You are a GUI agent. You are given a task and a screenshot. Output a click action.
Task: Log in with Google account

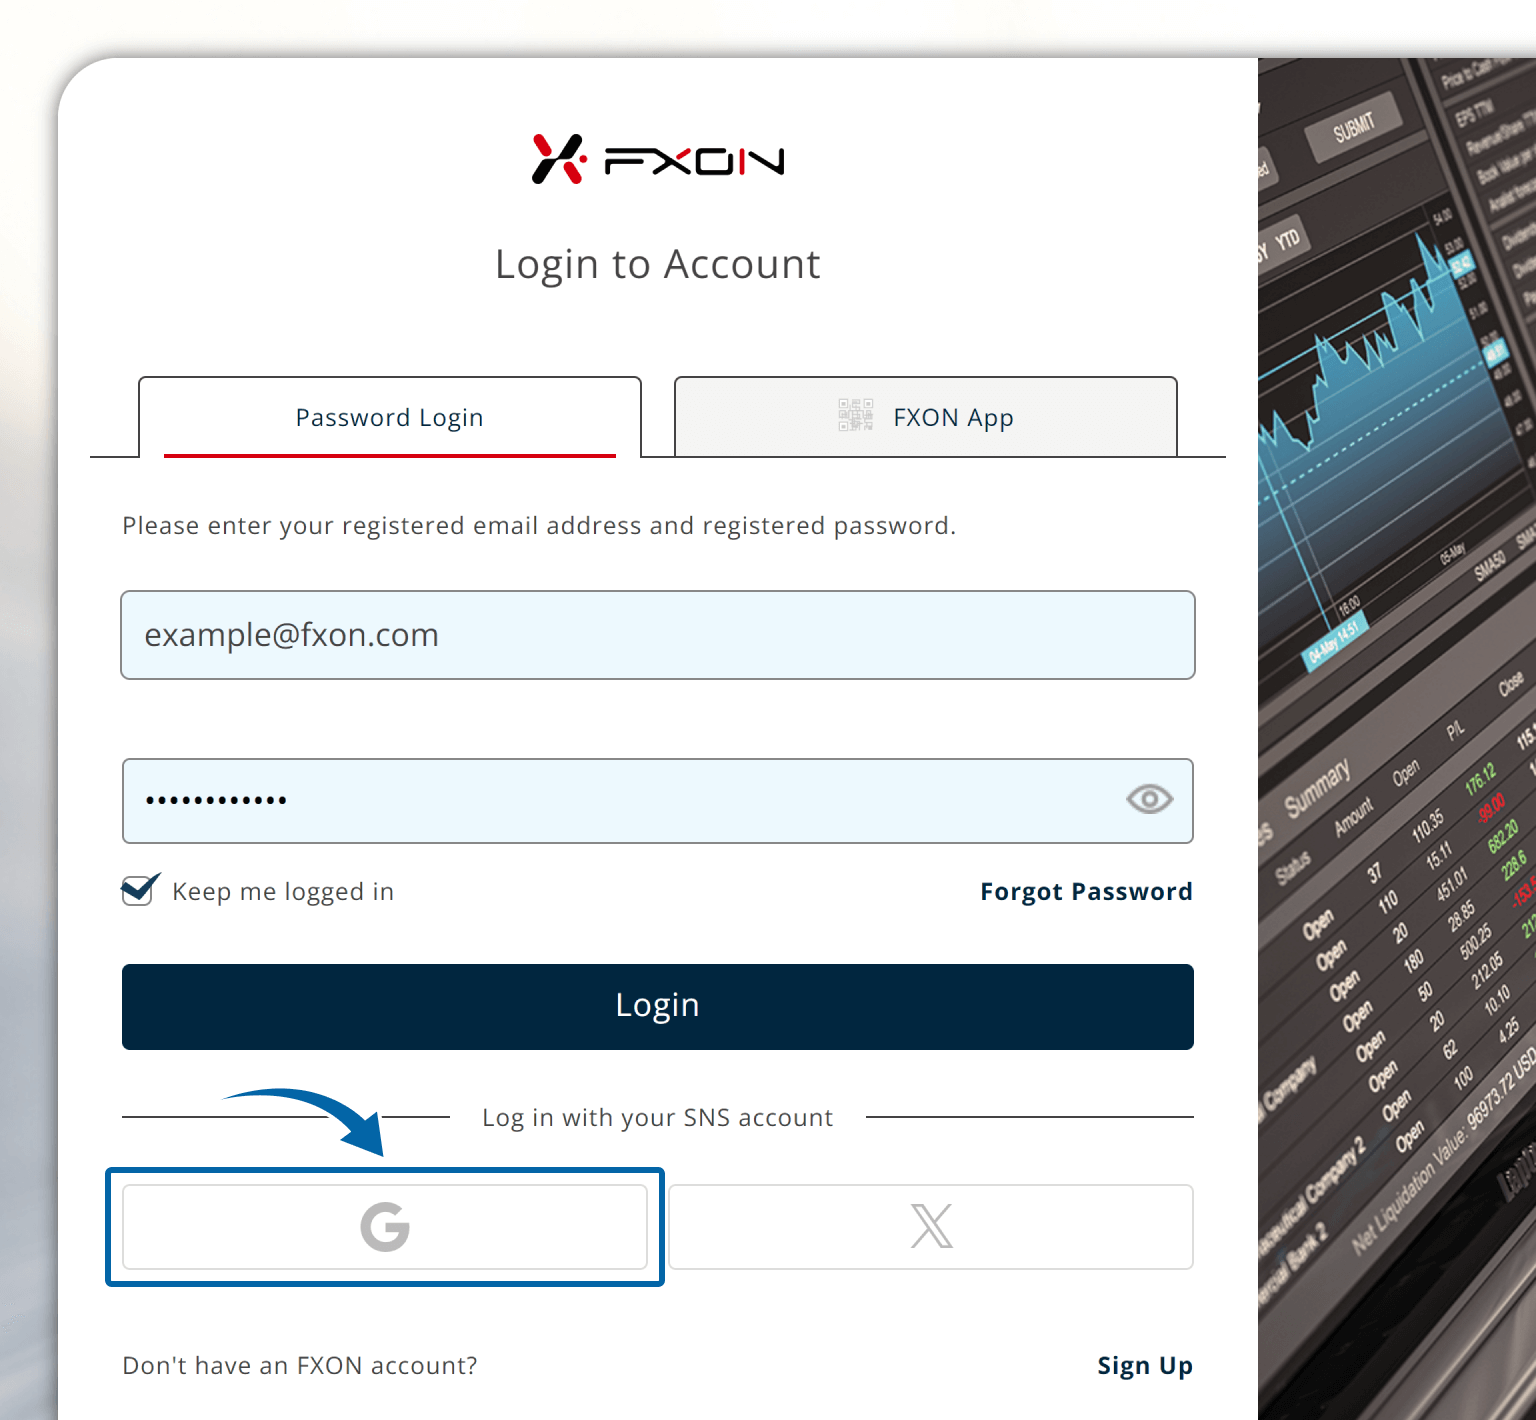click(385, 1227)
